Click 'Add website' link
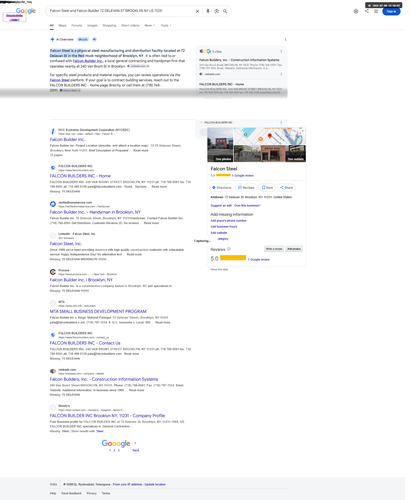Viewport: 410px width, 500px height. [219, 233]
